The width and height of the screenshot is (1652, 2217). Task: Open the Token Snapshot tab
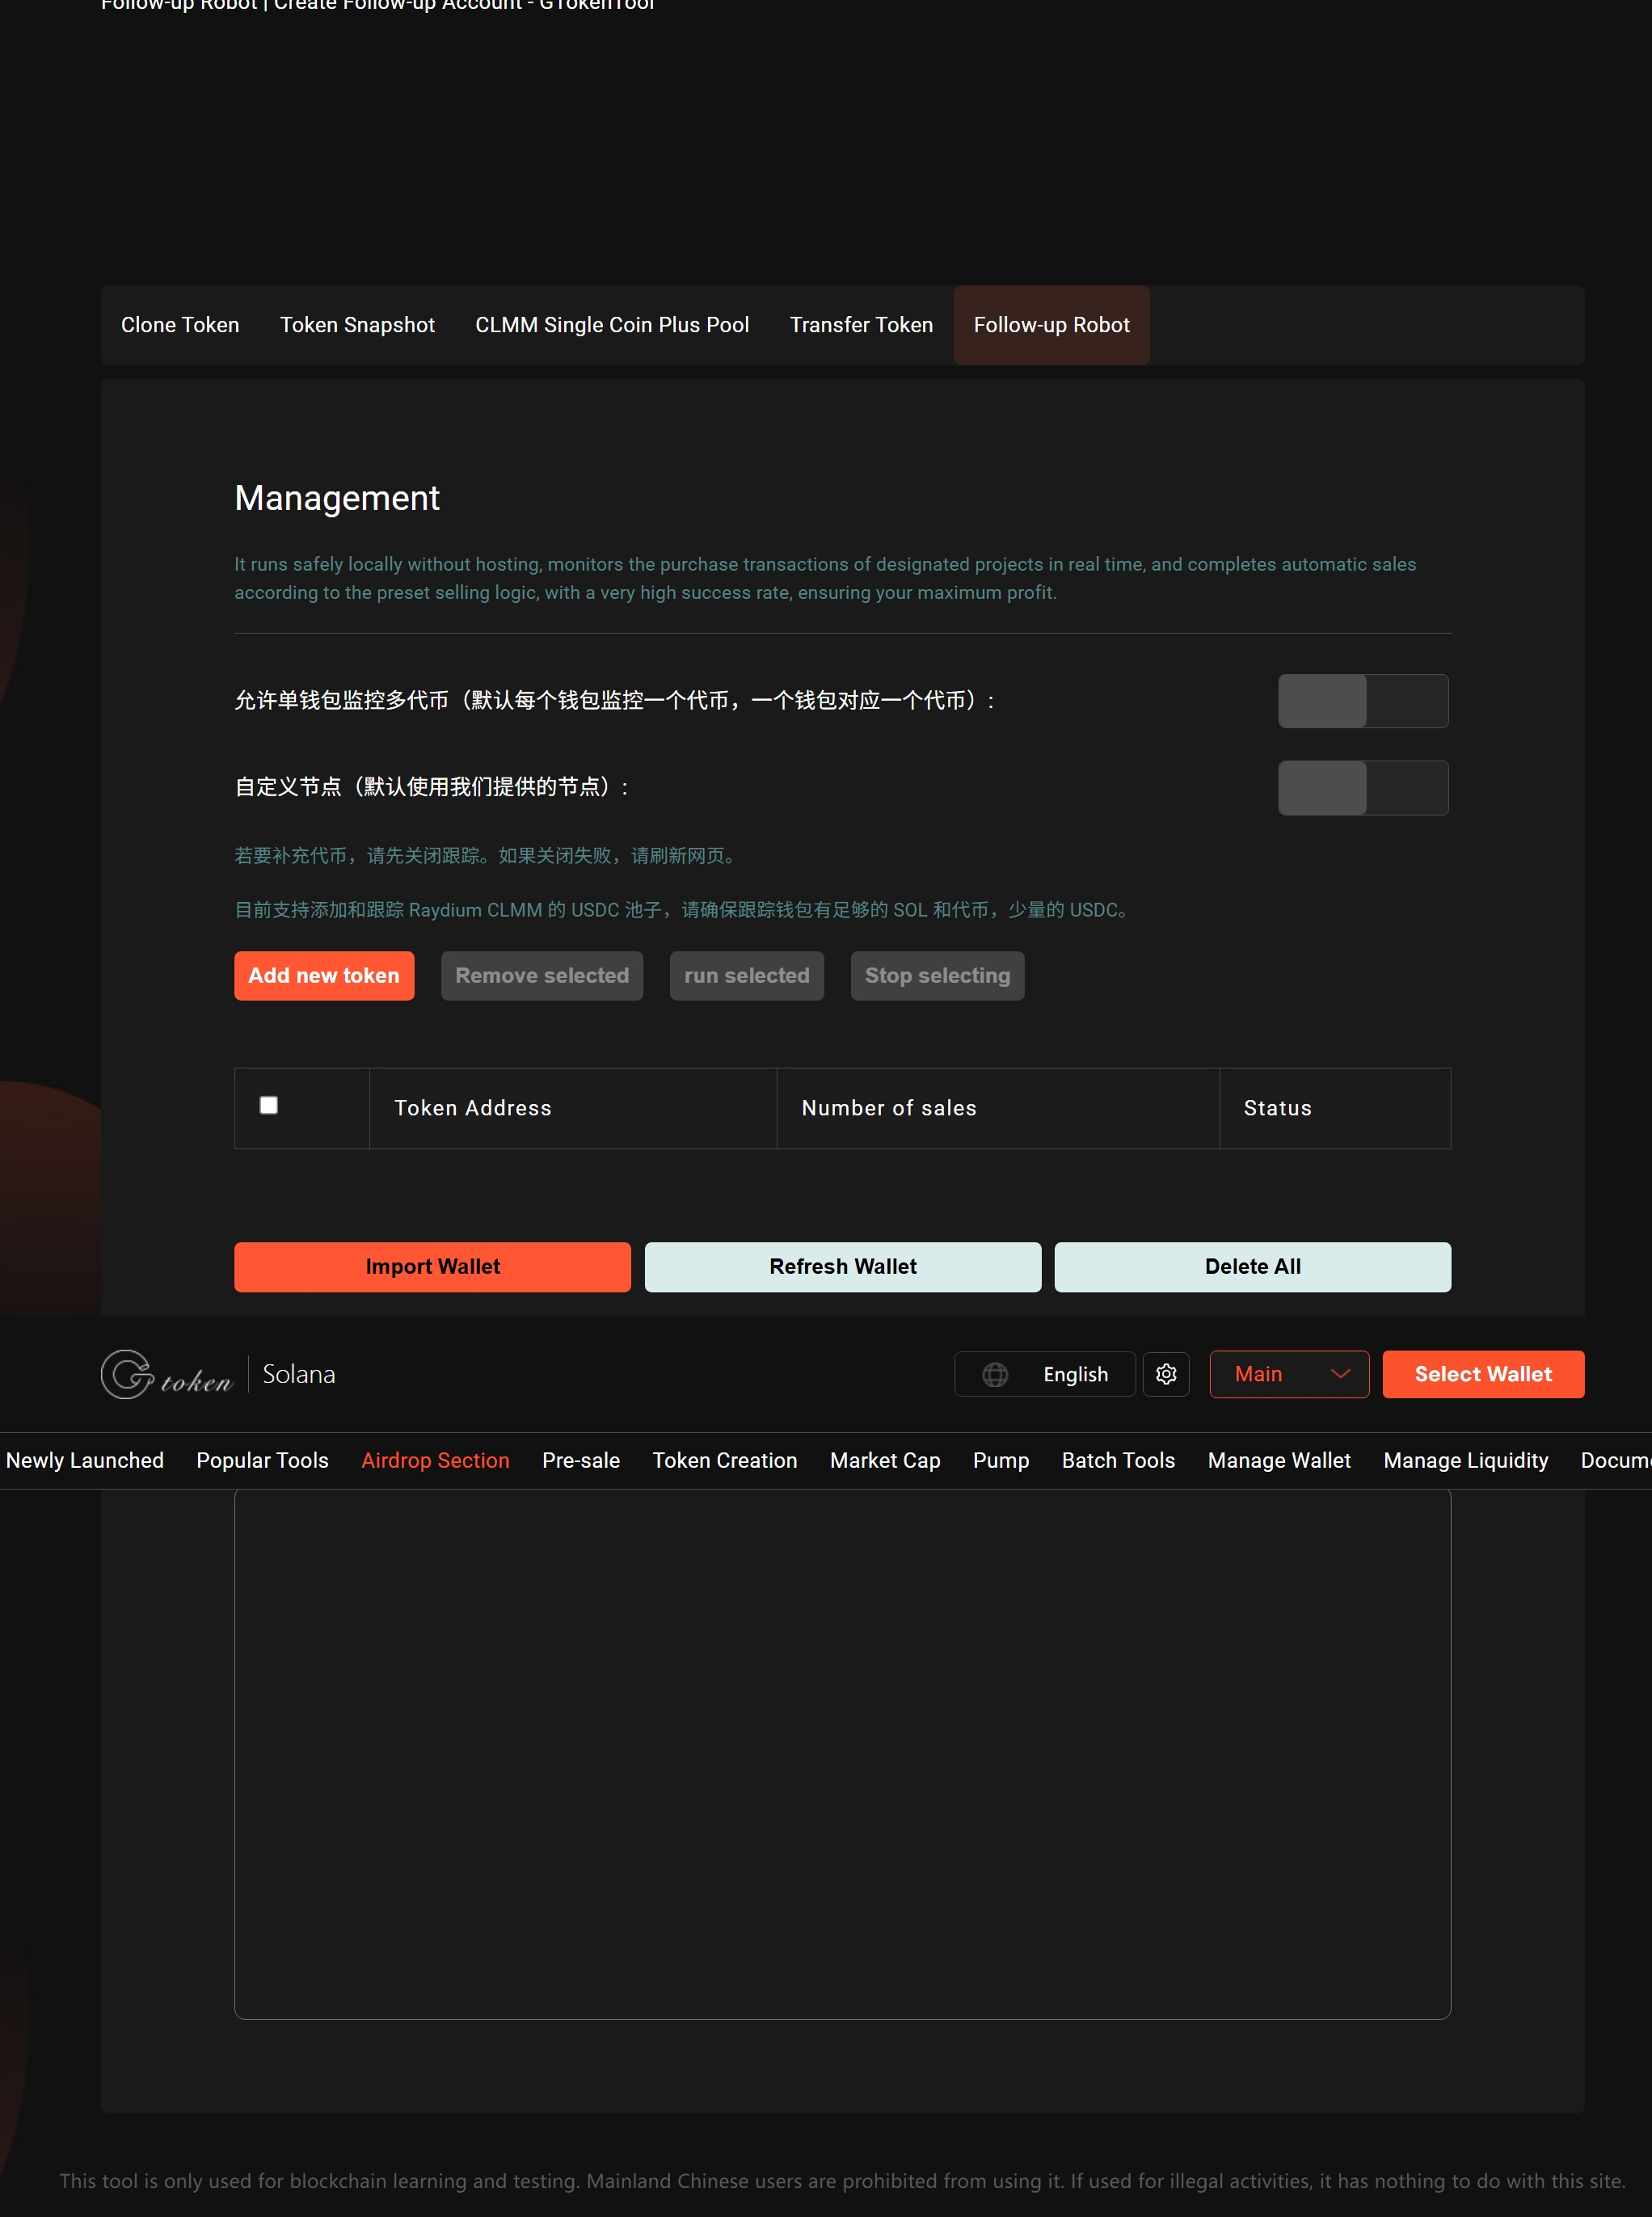pyautogui.click(x=357, y=324)
